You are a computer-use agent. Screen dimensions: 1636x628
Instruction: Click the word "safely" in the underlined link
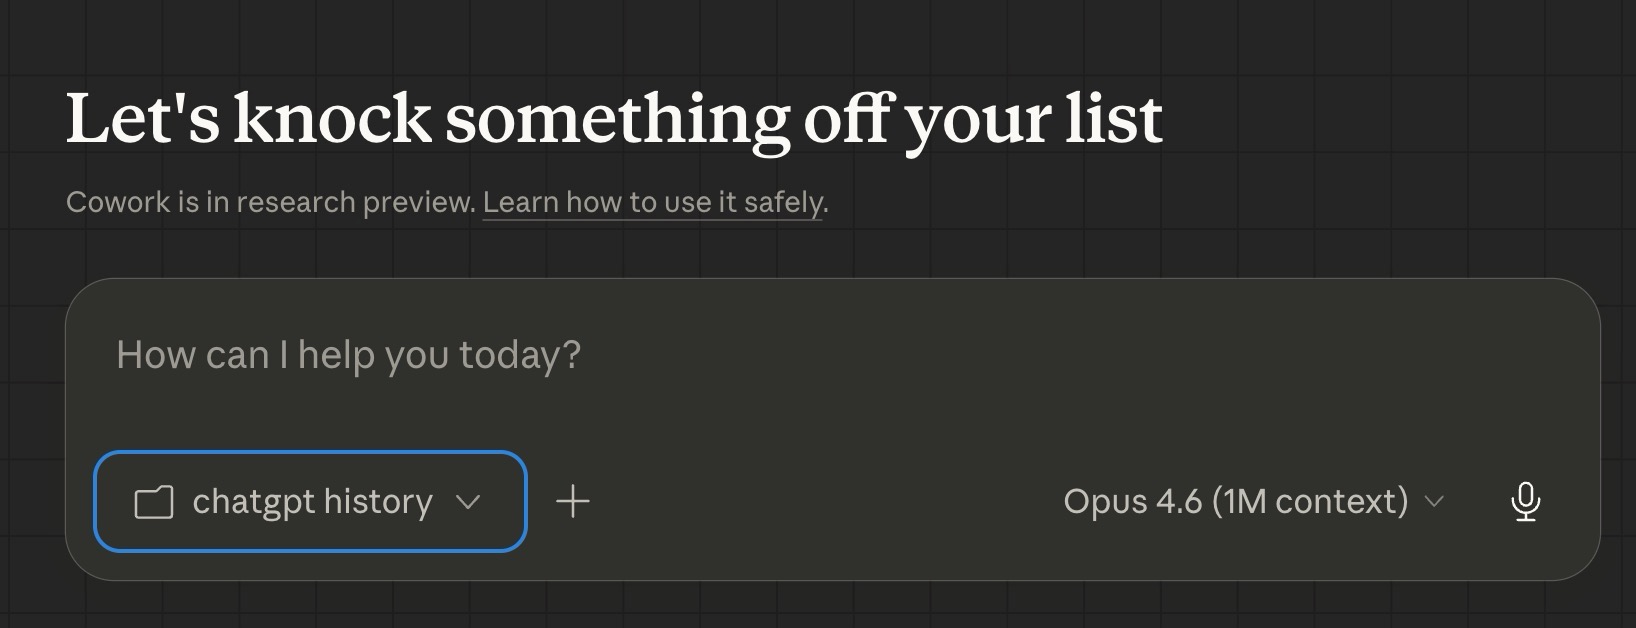(783, 202)
